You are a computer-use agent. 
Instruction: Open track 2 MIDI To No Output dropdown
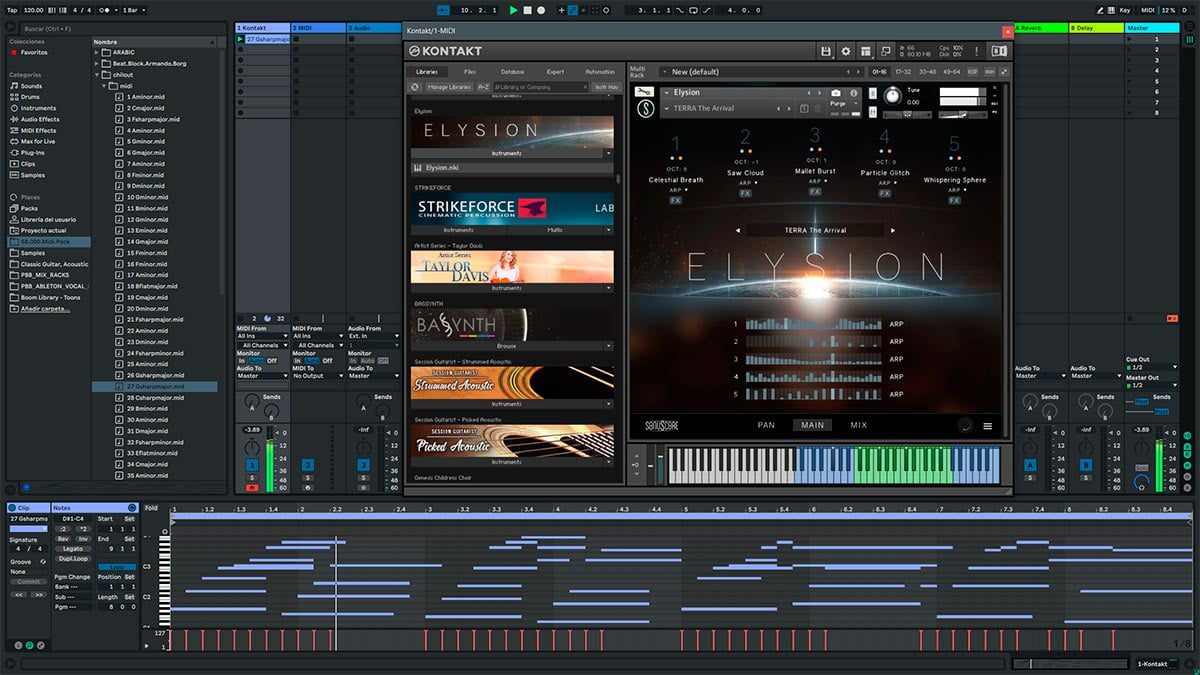318,376
